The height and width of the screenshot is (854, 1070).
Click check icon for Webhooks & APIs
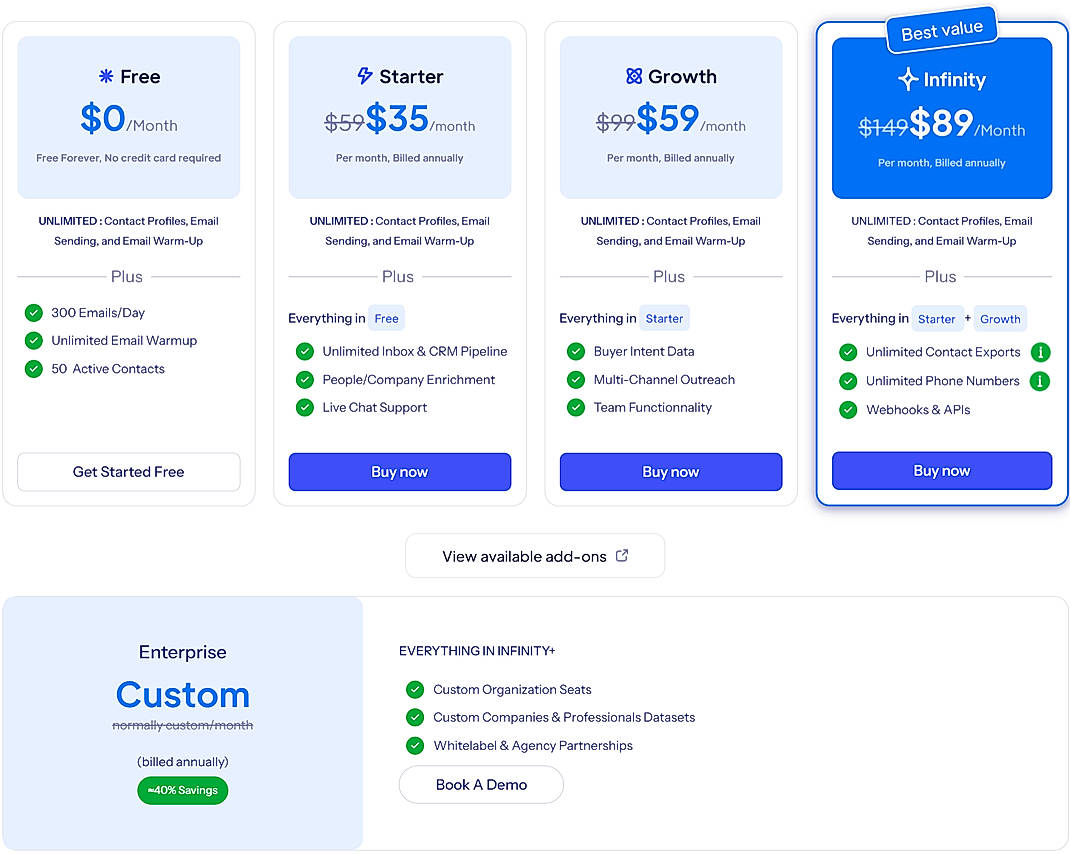[848, 410]
